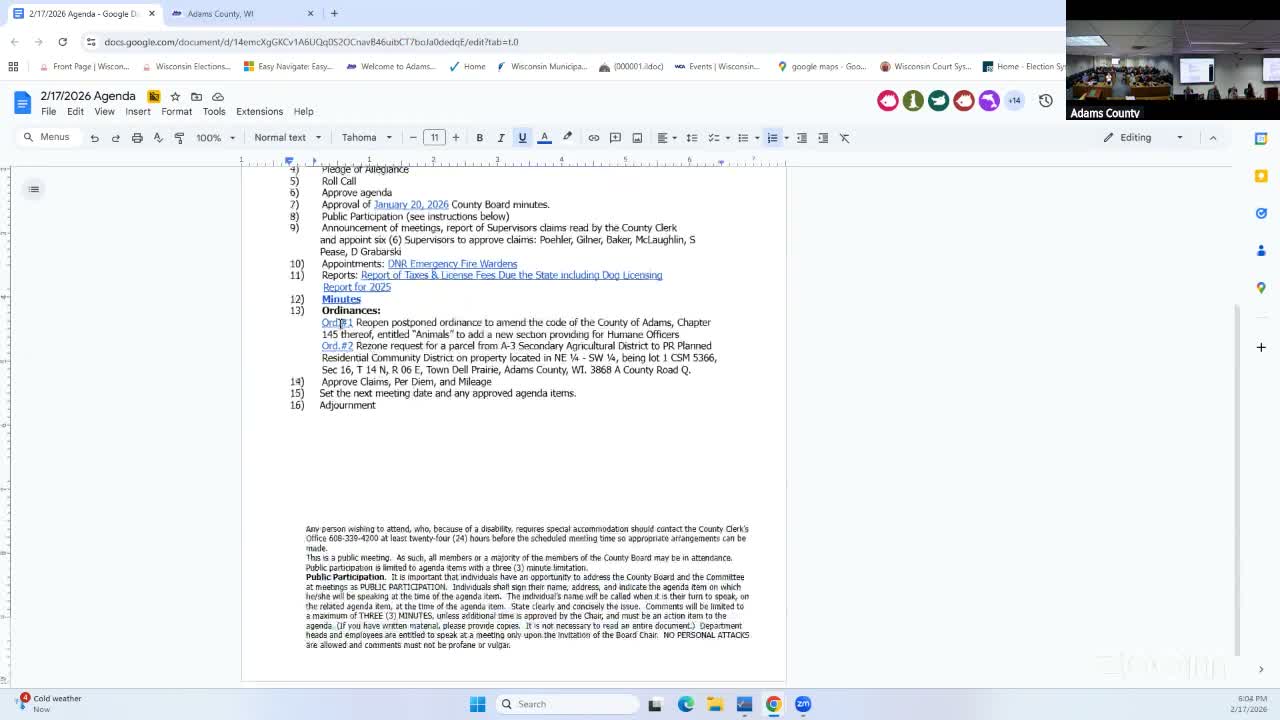Increase the indent level

[823, 138]
